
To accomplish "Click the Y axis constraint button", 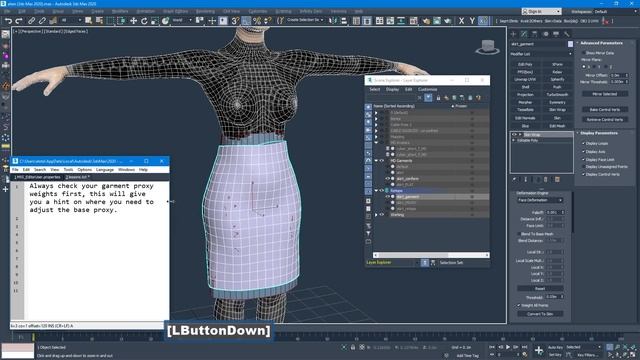I will tap(472, 21).
